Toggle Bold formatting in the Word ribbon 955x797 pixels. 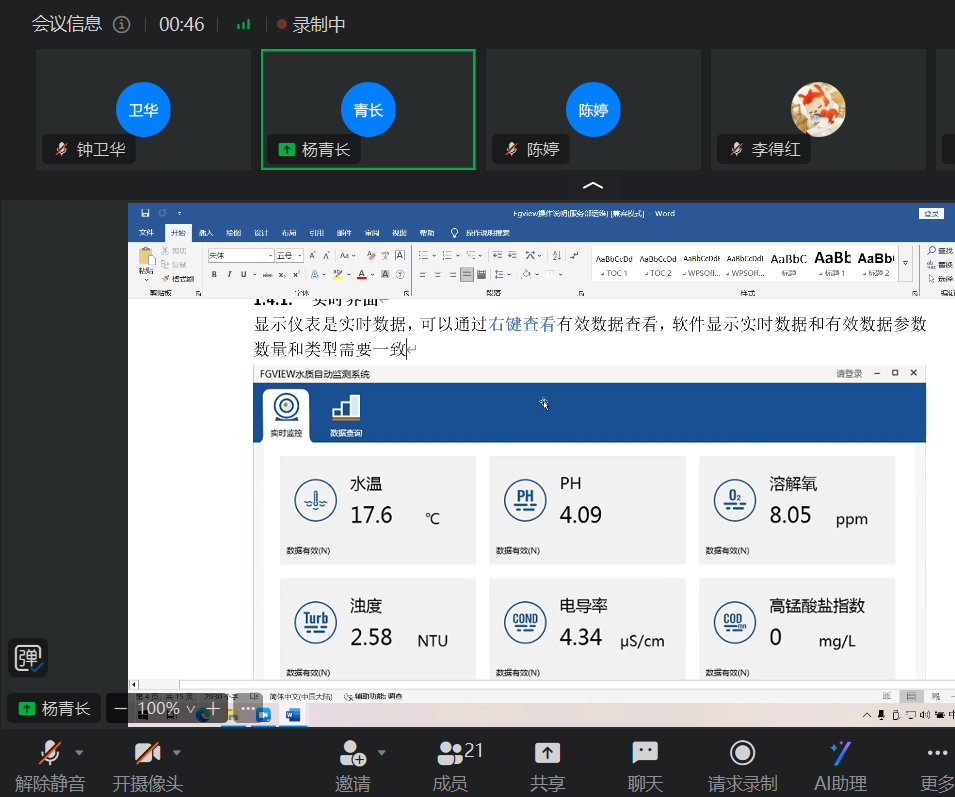coord(213,272)
